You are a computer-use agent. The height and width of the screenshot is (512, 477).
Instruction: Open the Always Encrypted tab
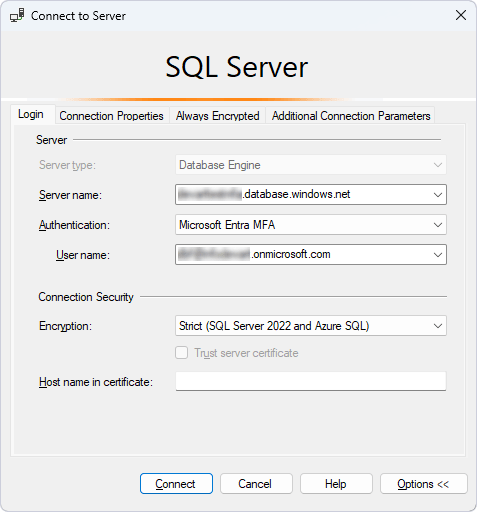coord(217,116)
